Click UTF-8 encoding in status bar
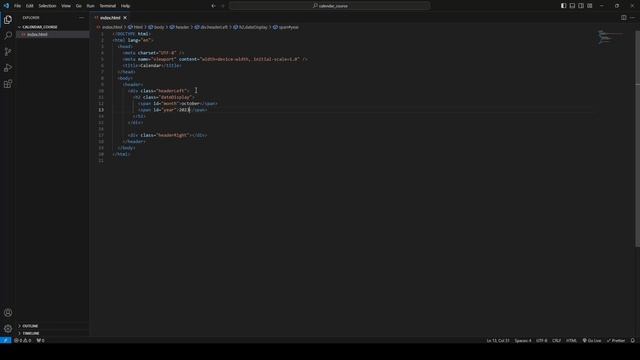 pyautogui.click(x=542, y=340)
